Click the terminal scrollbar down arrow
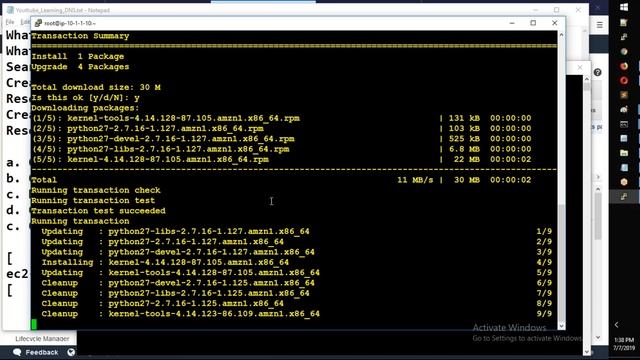This screenshot has width=640, height=360. 562,326
